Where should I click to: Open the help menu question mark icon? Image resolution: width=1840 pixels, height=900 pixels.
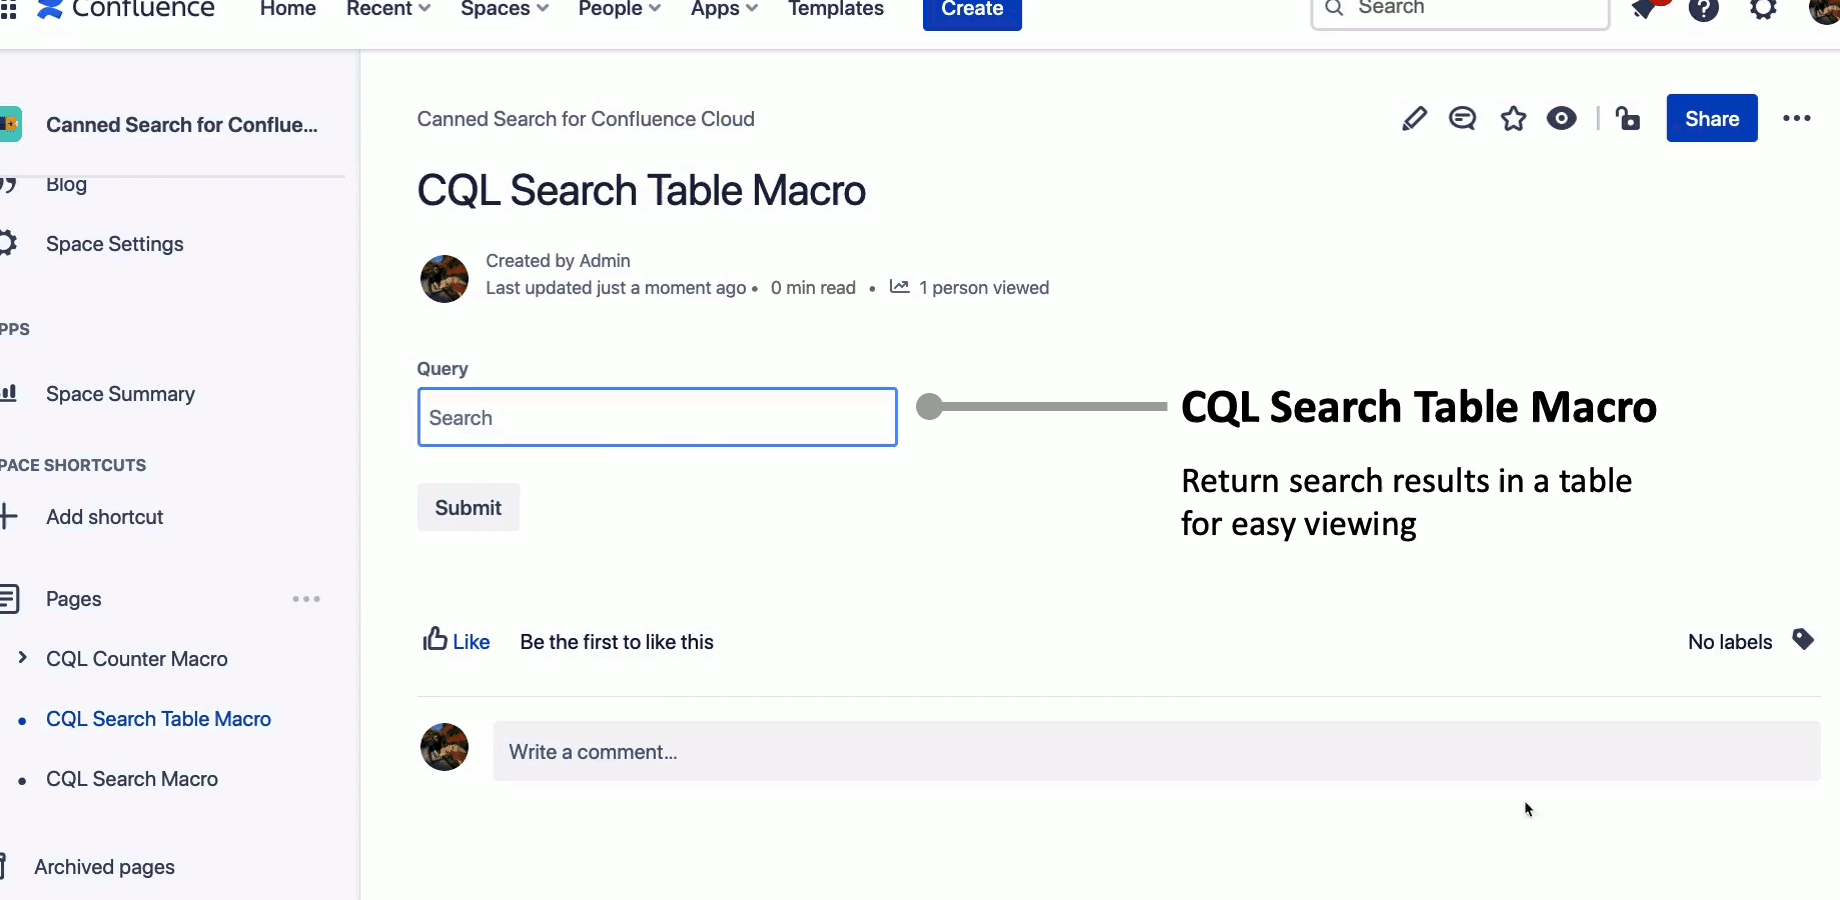point(1703,9)
